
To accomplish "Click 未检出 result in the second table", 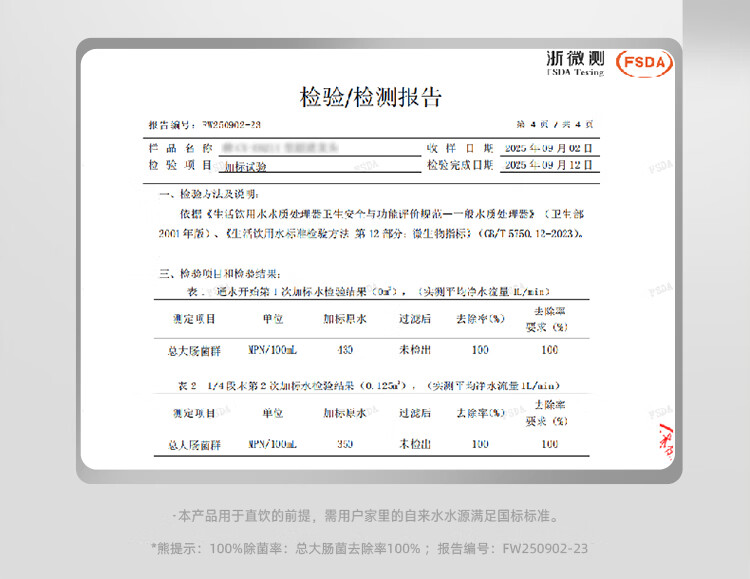I will pos(414,442).
